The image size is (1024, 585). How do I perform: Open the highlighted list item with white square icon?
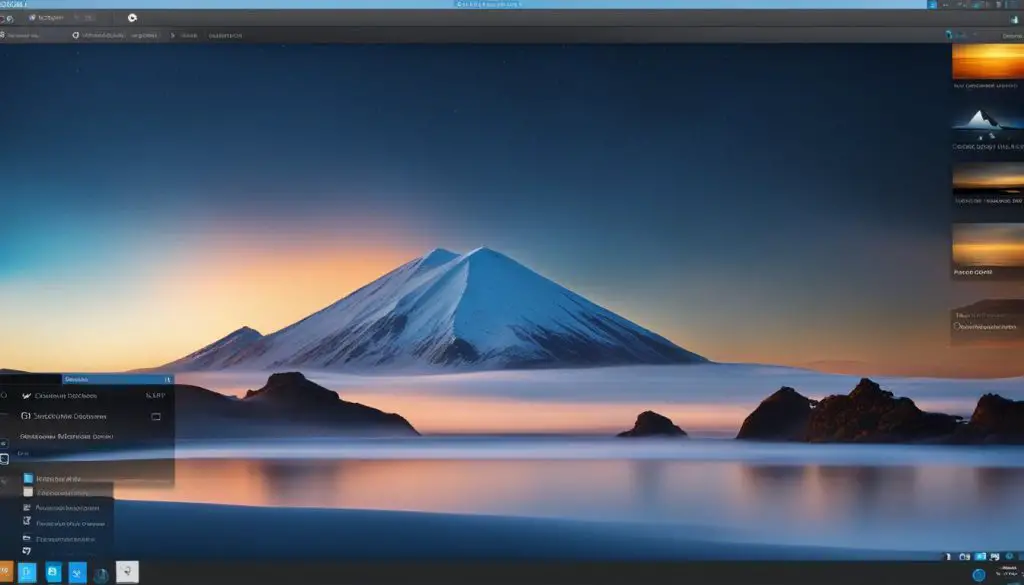coord(59,493)
